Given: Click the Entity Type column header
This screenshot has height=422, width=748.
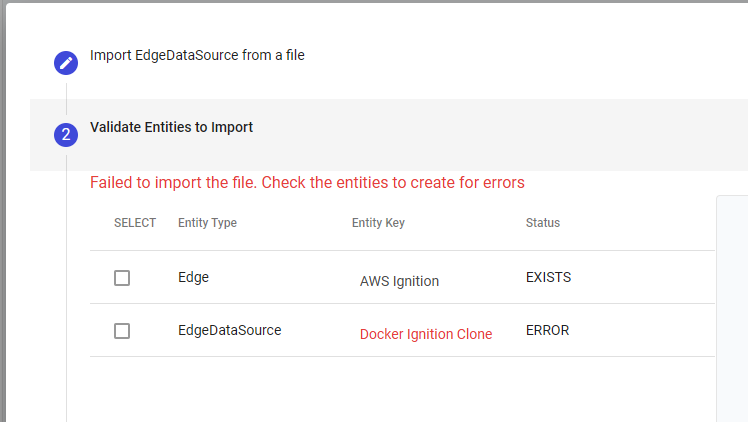Looking at the screenshot, I should (x=207, y=223).
